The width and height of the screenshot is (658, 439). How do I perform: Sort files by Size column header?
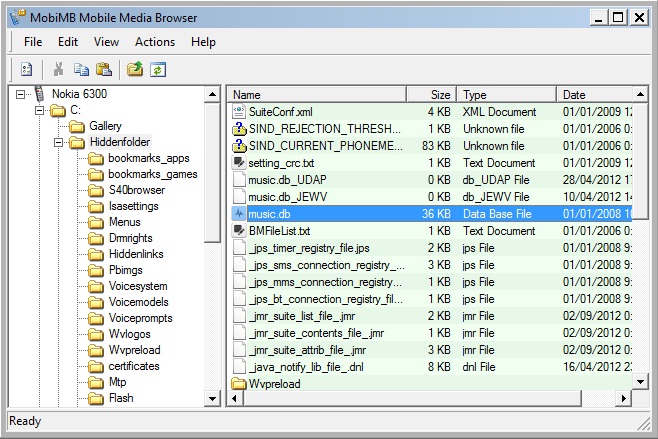[431, 95]
